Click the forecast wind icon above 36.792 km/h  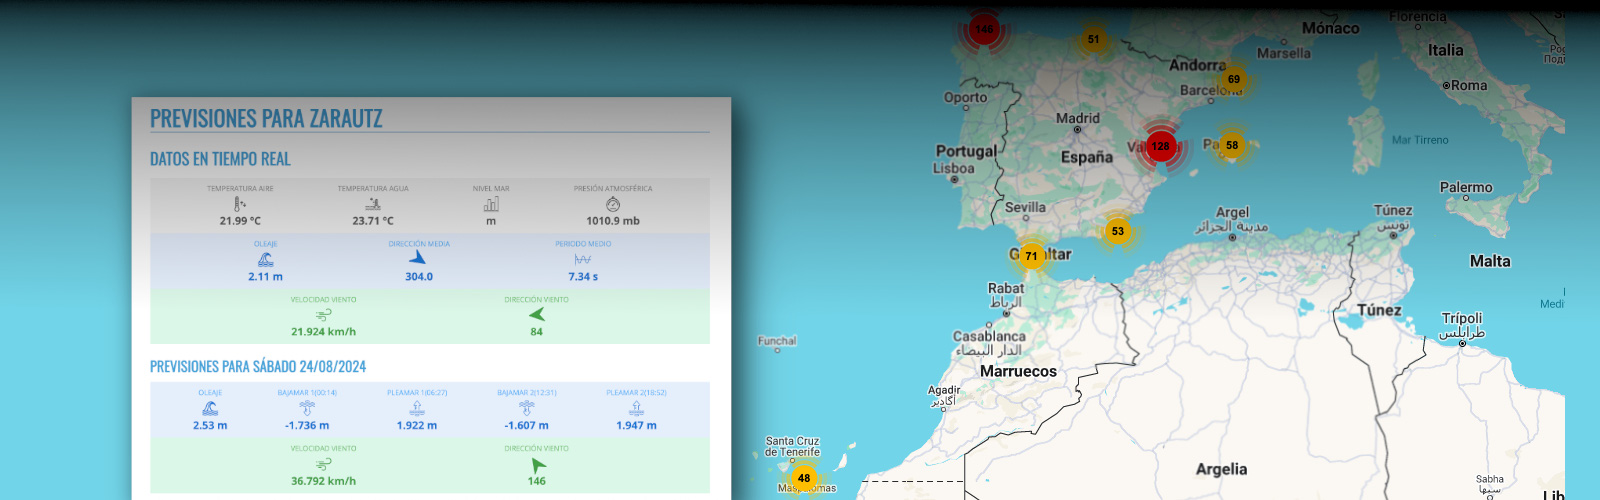(323, 464)
